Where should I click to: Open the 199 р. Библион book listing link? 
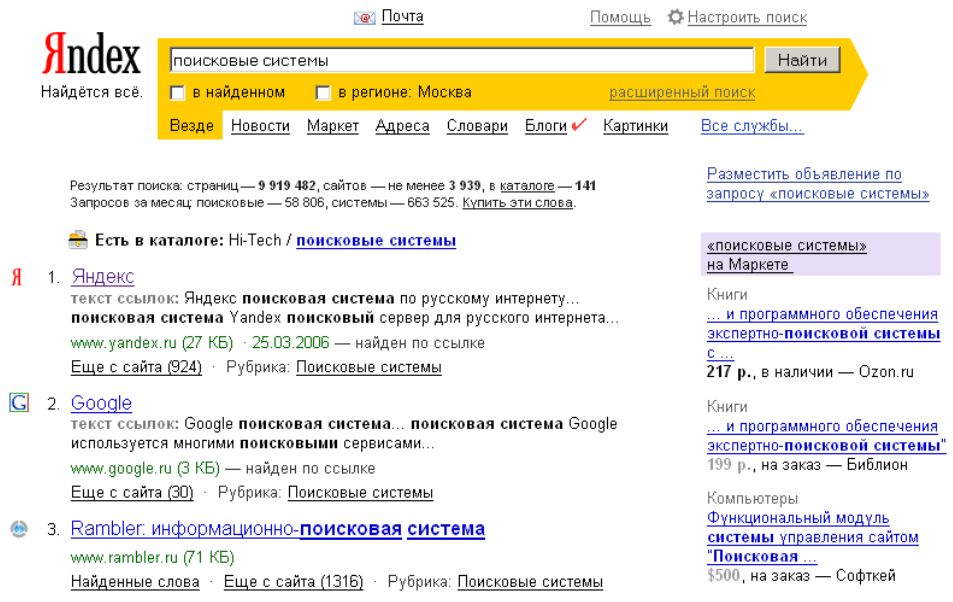pos(826,435)
